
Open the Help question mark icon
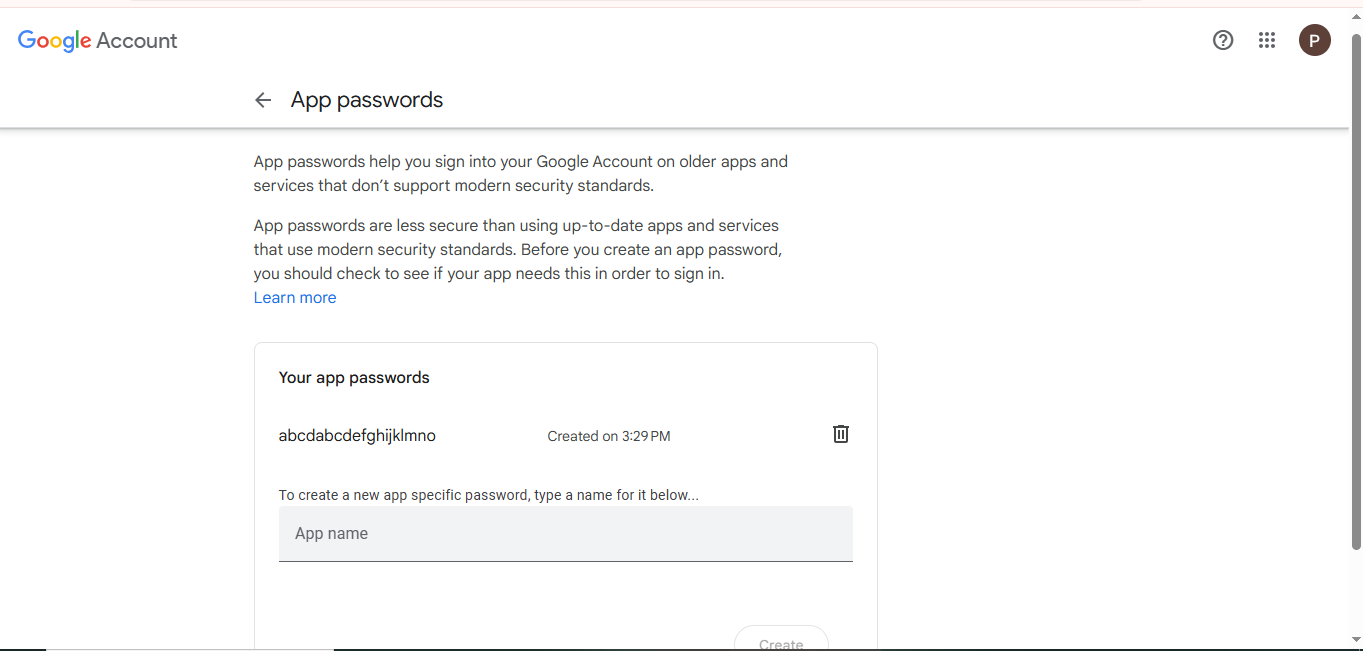pos(1222,40)
